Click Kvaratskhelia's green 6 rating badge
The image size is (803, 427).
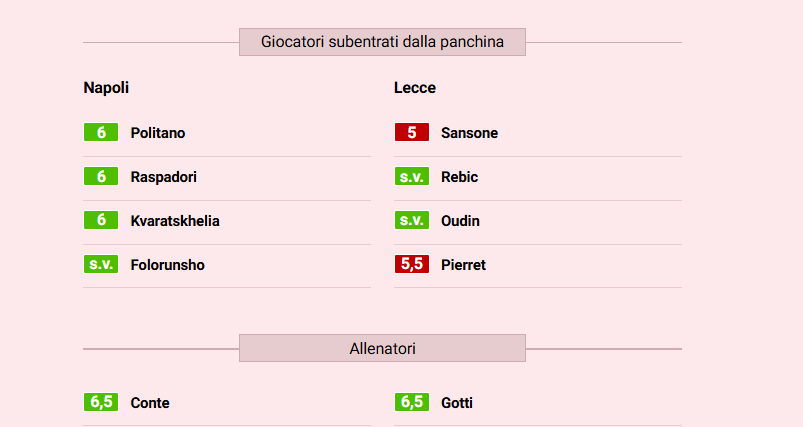pos(101,221)
